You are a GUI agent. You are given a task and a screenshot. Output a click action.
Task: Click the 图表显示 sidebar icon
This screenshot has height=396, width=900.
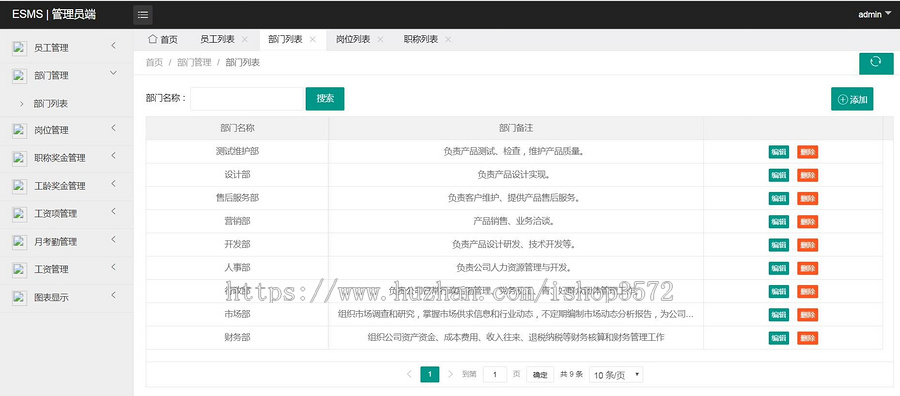20,297
